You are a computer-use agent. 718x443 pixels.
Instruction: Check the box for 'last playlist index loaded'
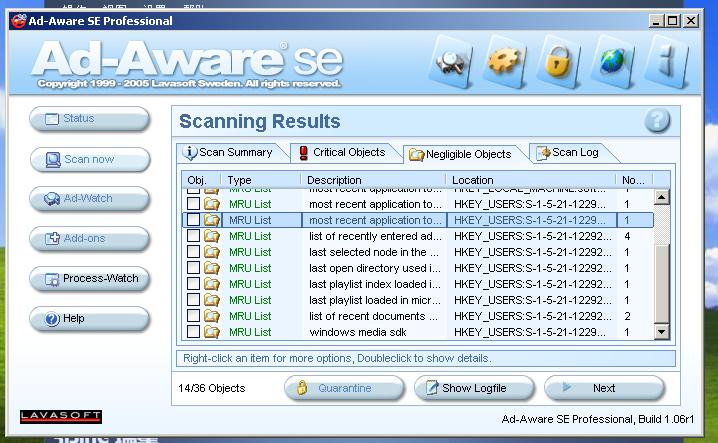193,284
